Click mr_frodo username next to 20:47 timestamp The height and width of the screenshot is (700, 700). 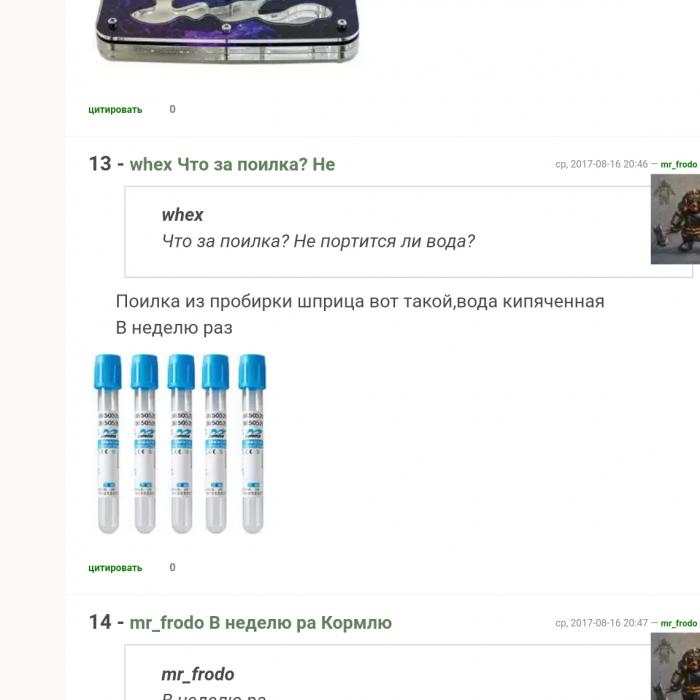click(x=679, y=623)
